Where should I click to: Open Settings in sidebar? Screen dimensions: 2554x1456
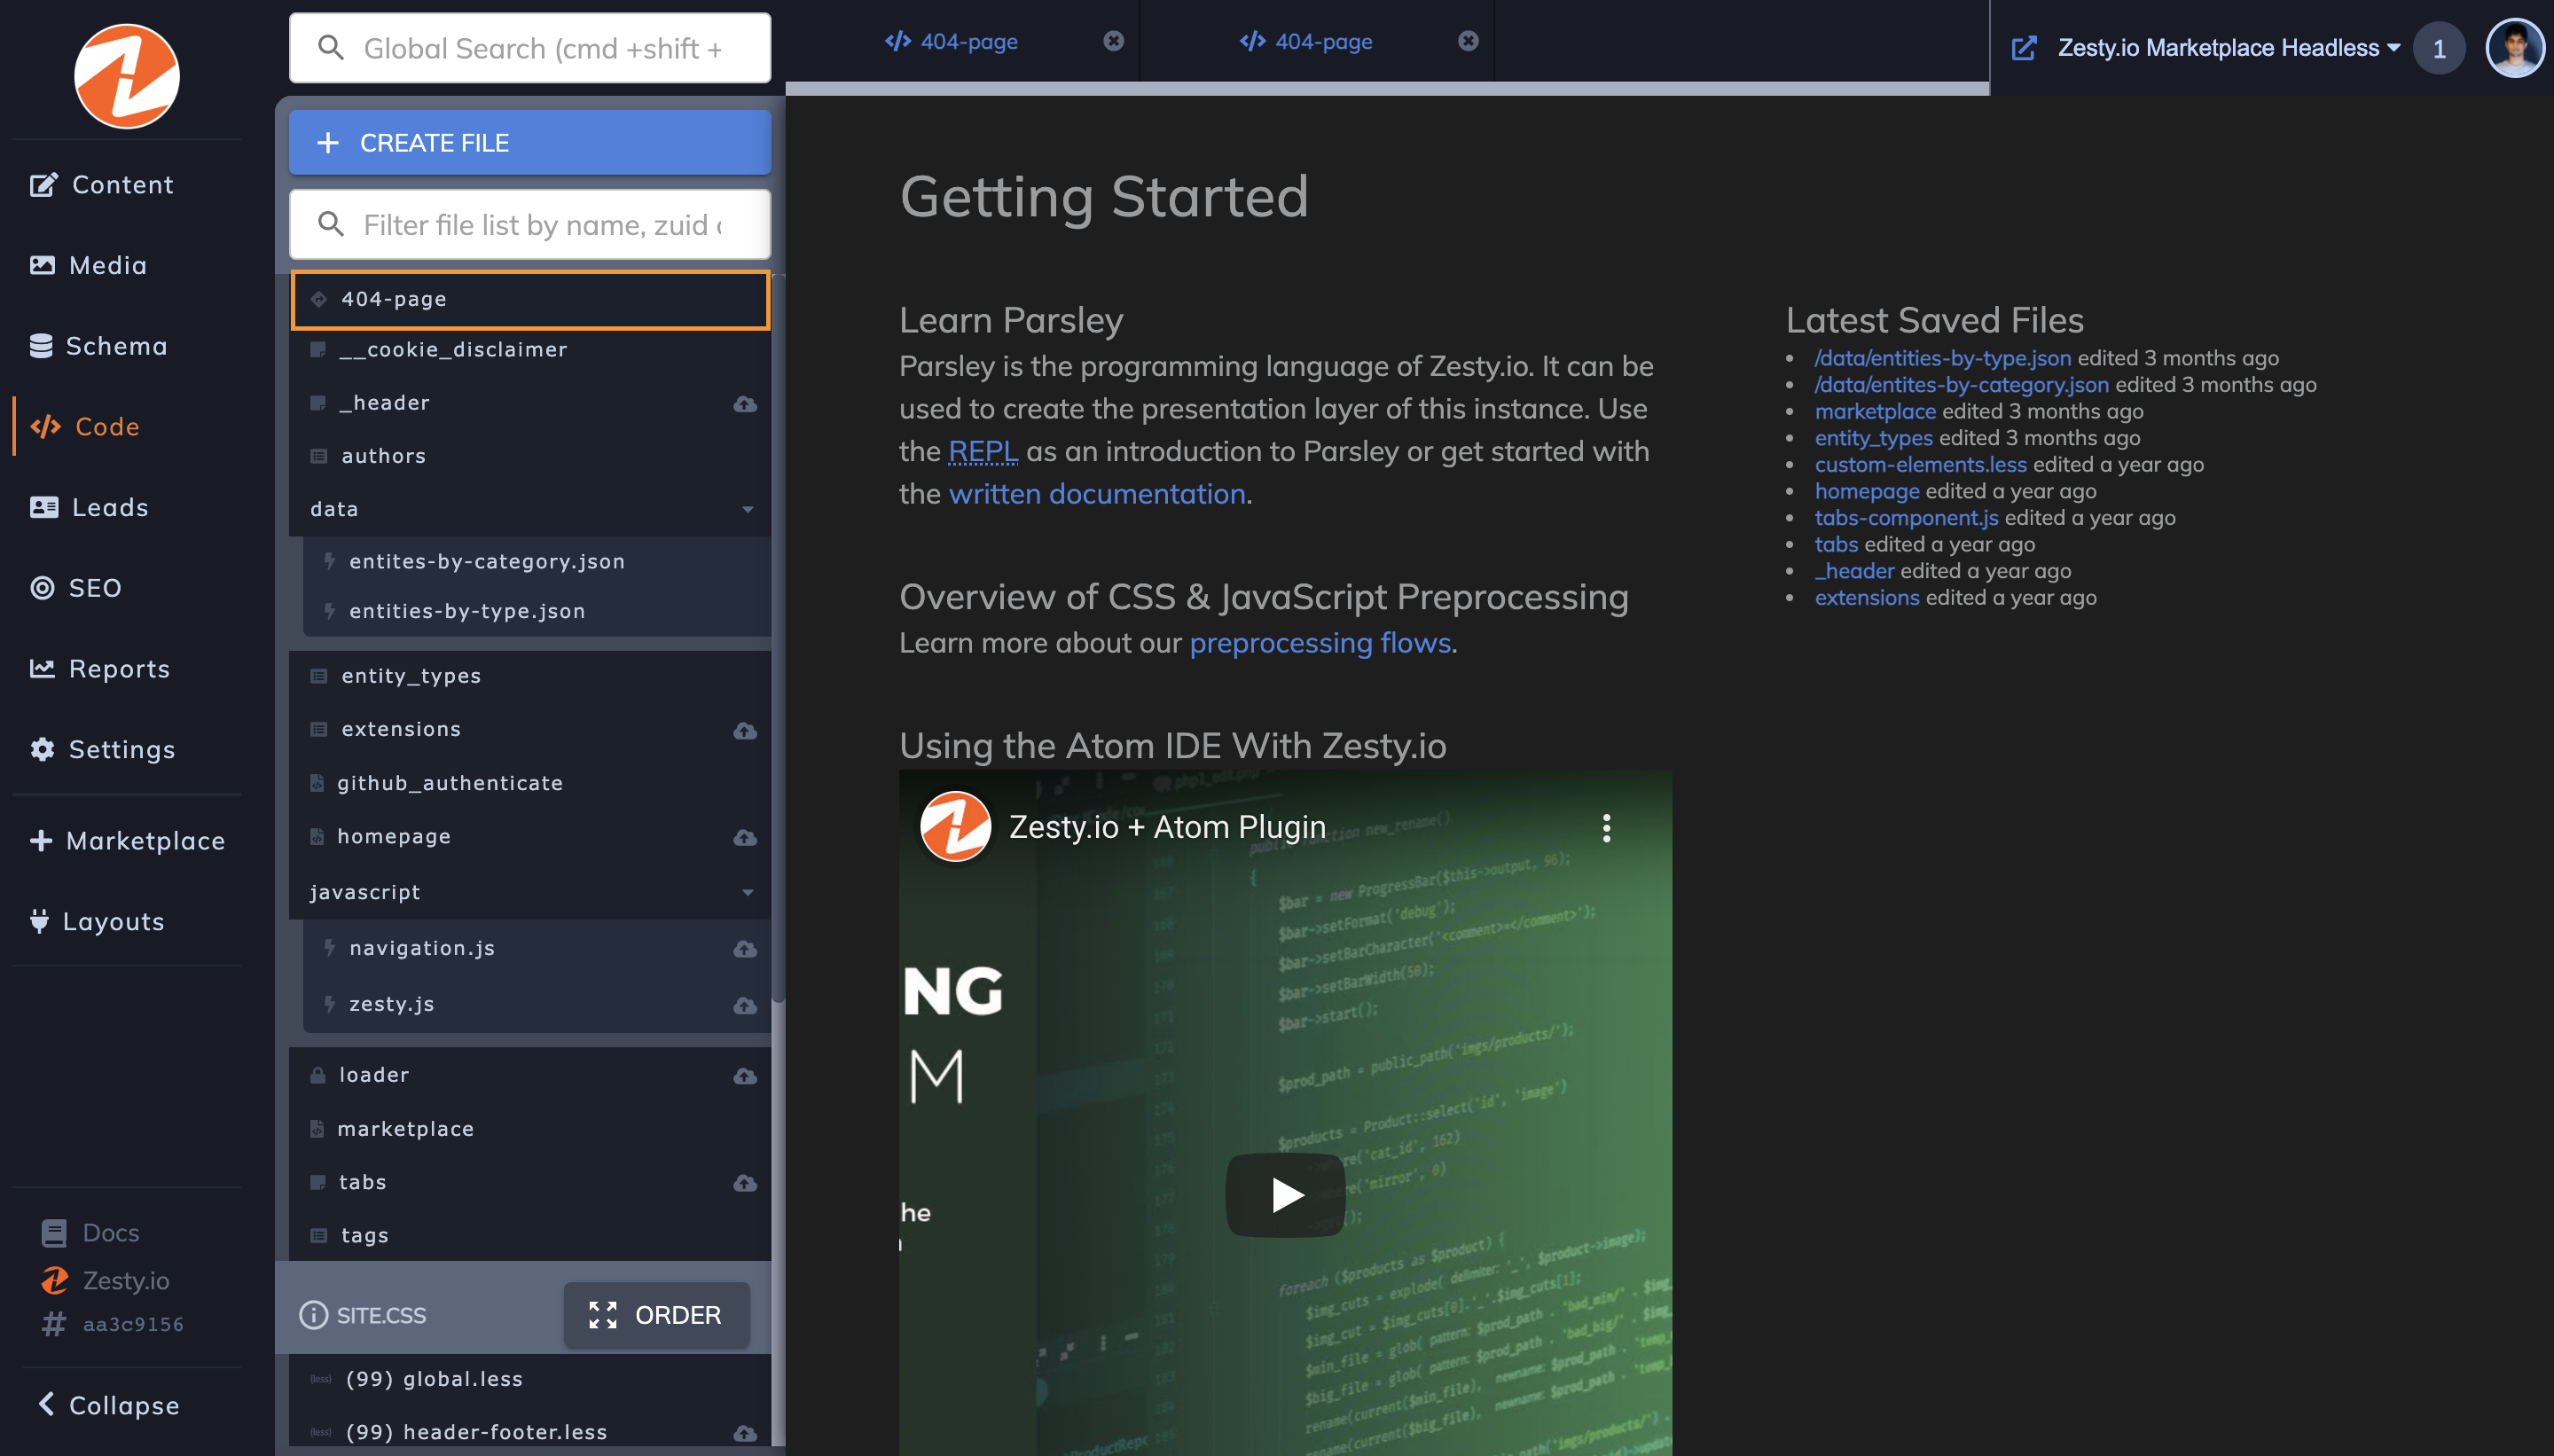coord(102,750)
